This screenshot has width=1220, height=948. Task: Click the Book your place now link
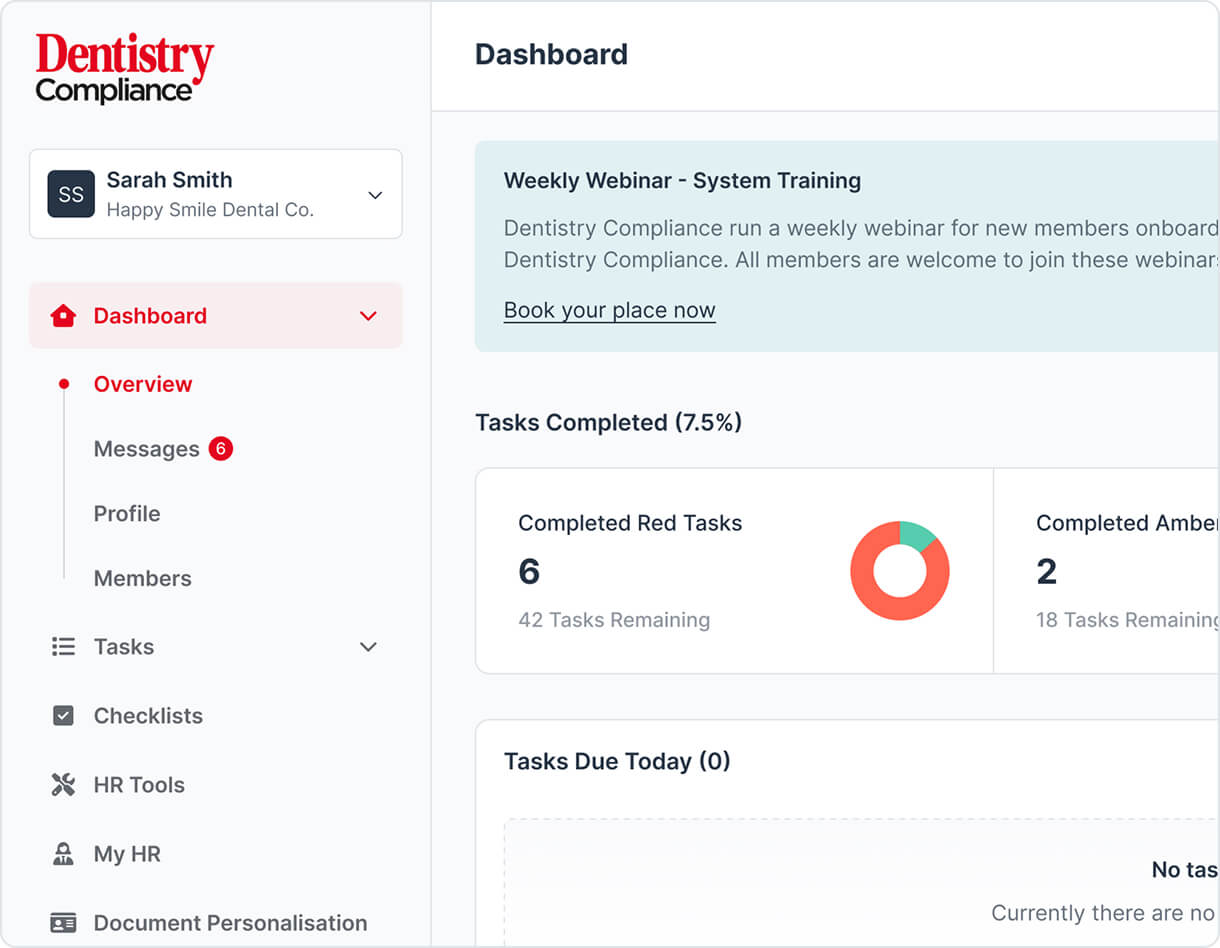click(x=609, y=310)
